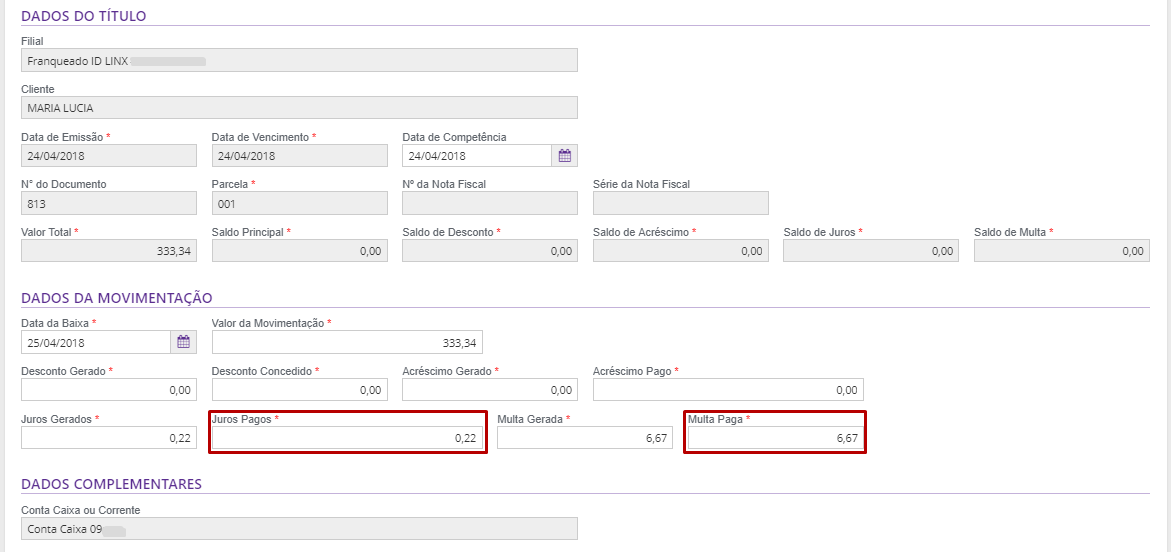The width and height of the screenshot is (1171, 552).
Task: Open calendar picker for Data da Baixa
Action: click(184, 342)
